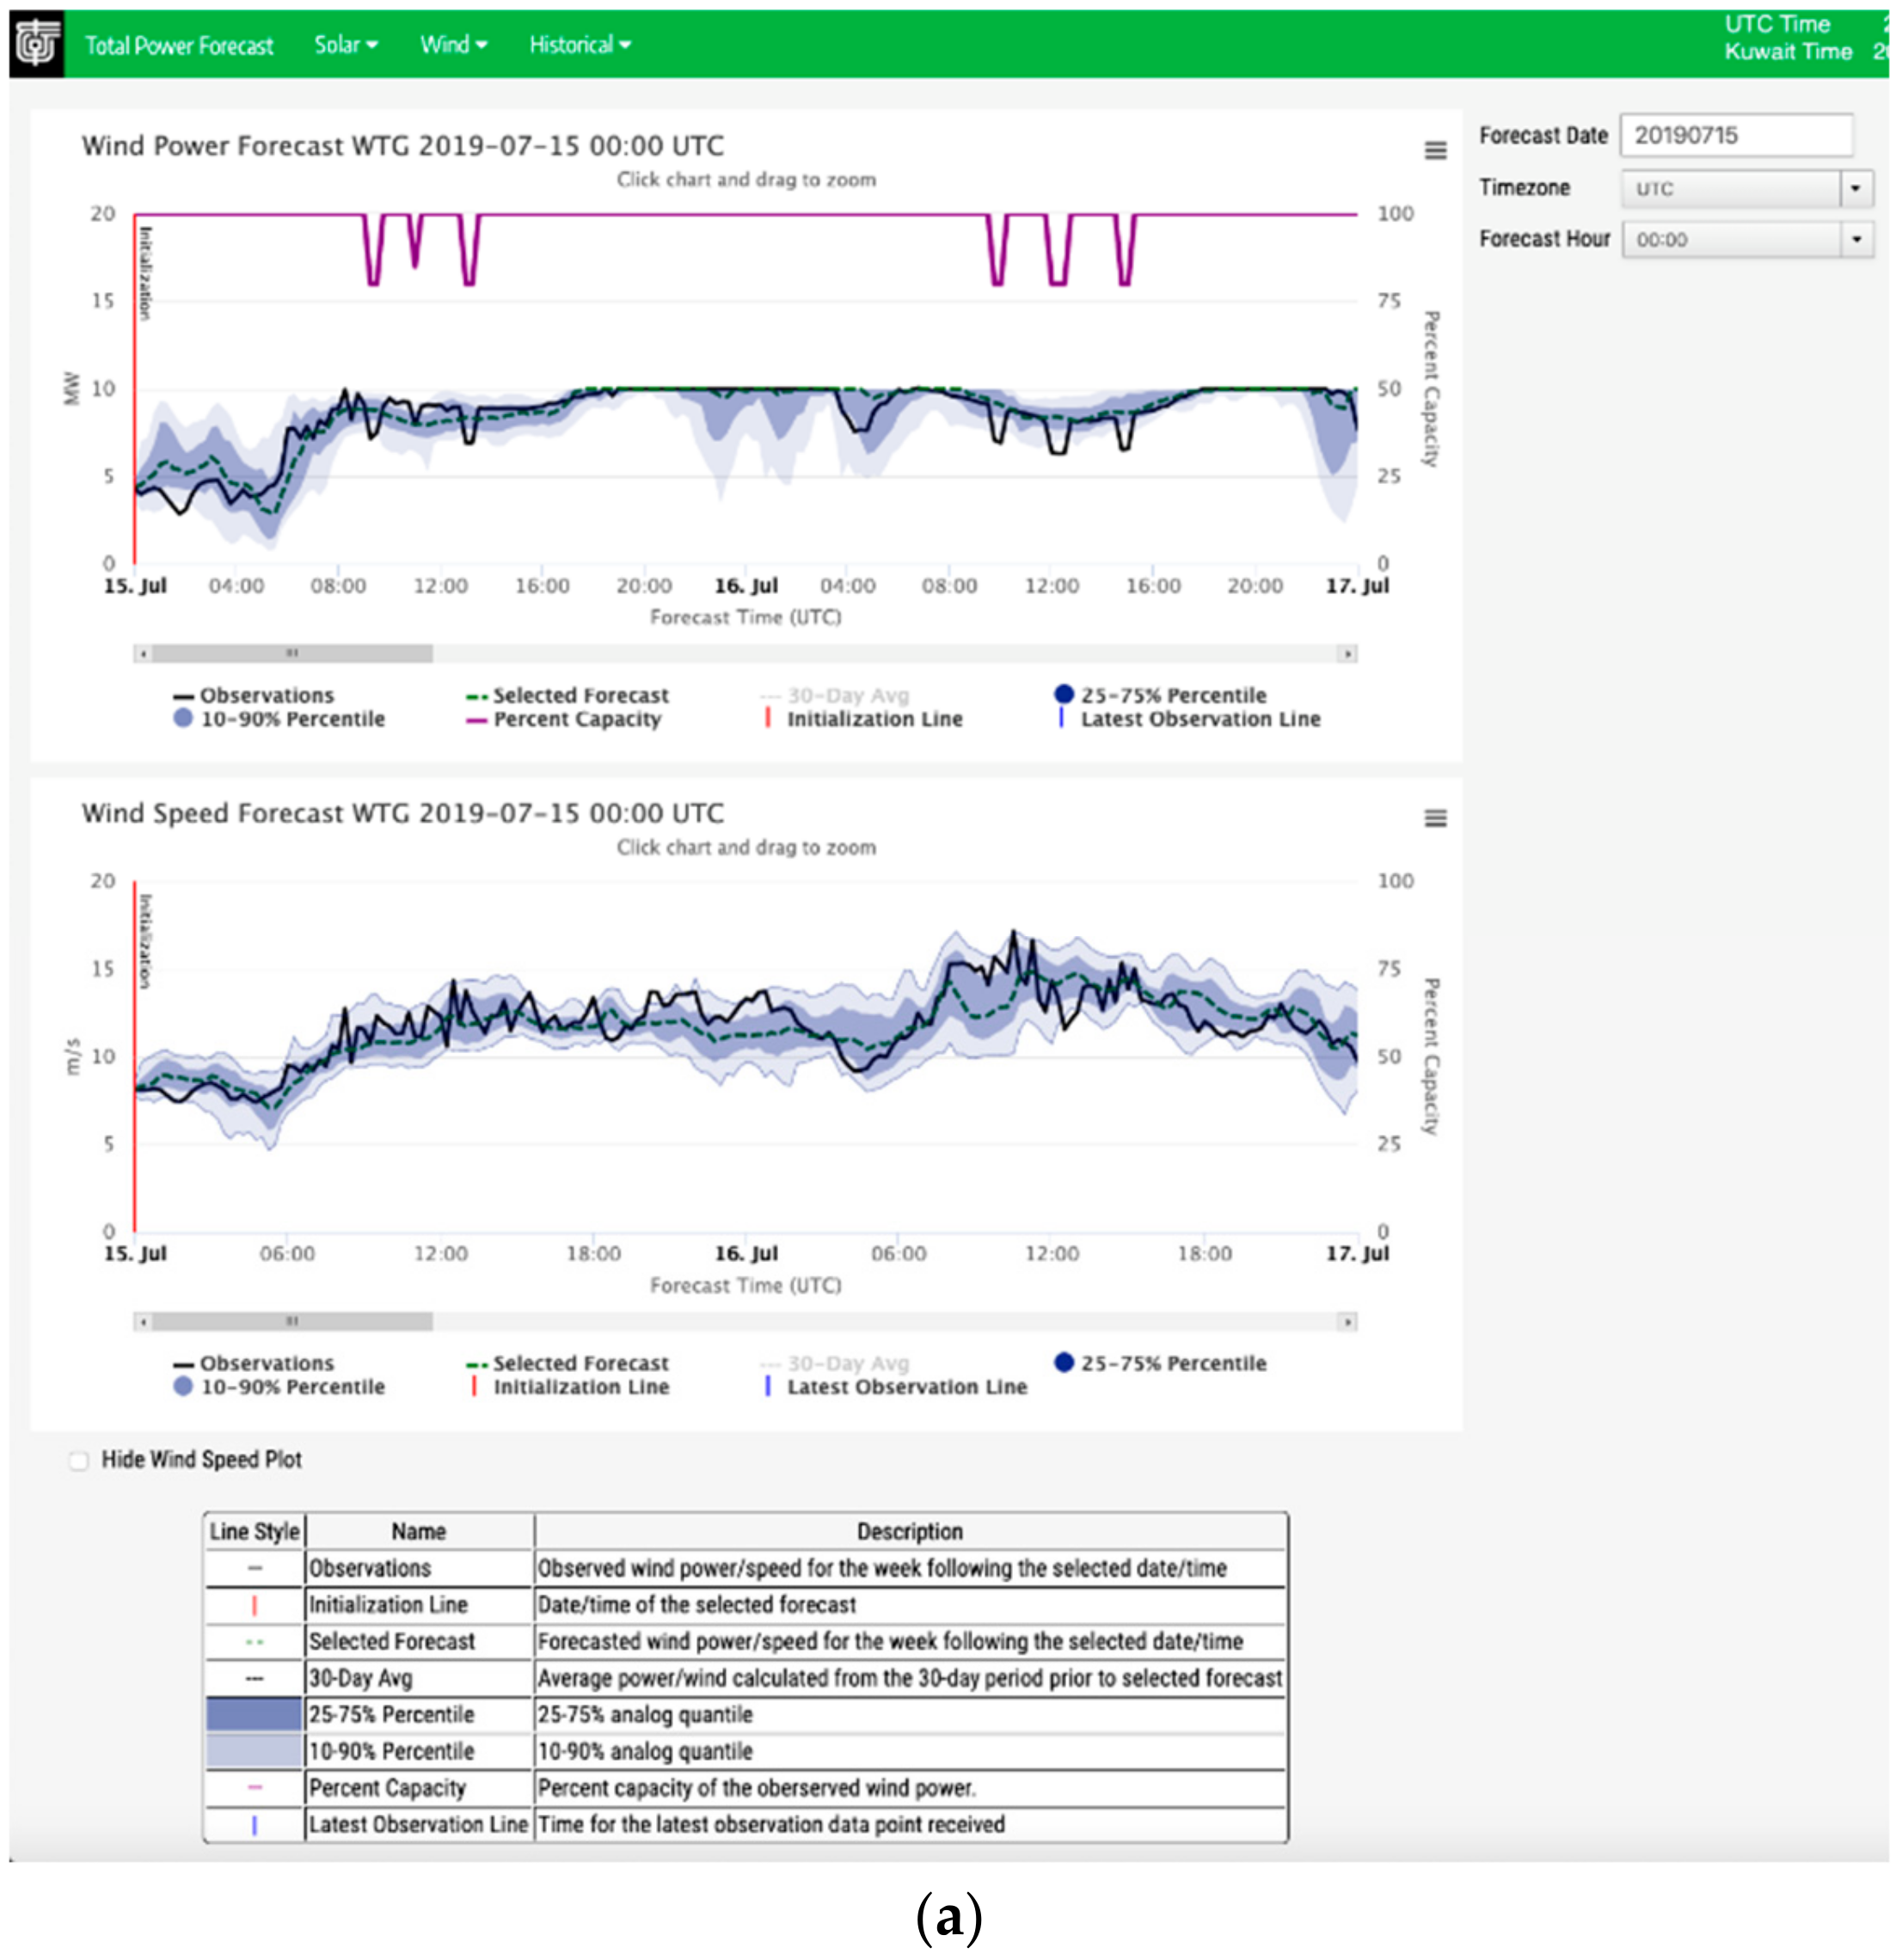Image resolution: width=1896 pixels, height=1960 pixels.
Task: Go to Total Power Forecast page
Action: tap(179, 46)
